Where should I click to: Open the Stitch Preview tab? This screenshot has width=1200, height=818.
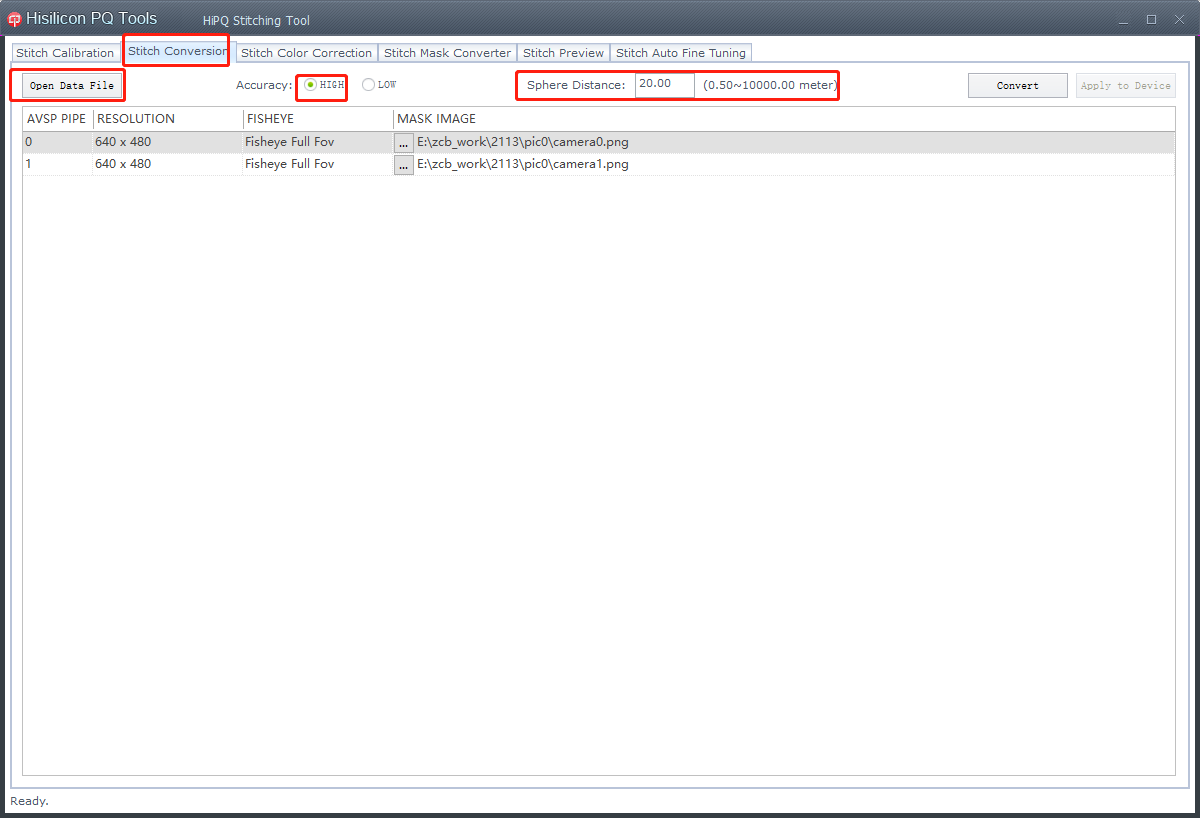(563, 52)
